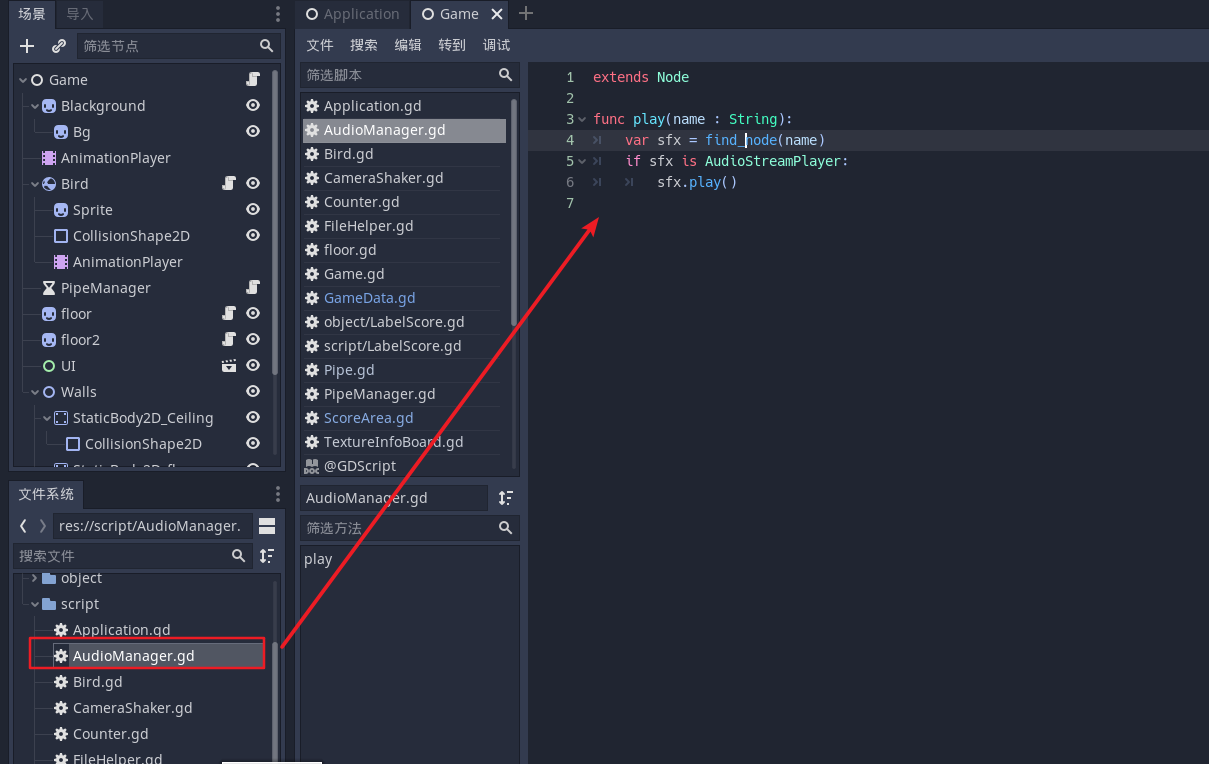1209x764 pixels.
Task: Click the script icon next to the Game node
Action: 253,79
